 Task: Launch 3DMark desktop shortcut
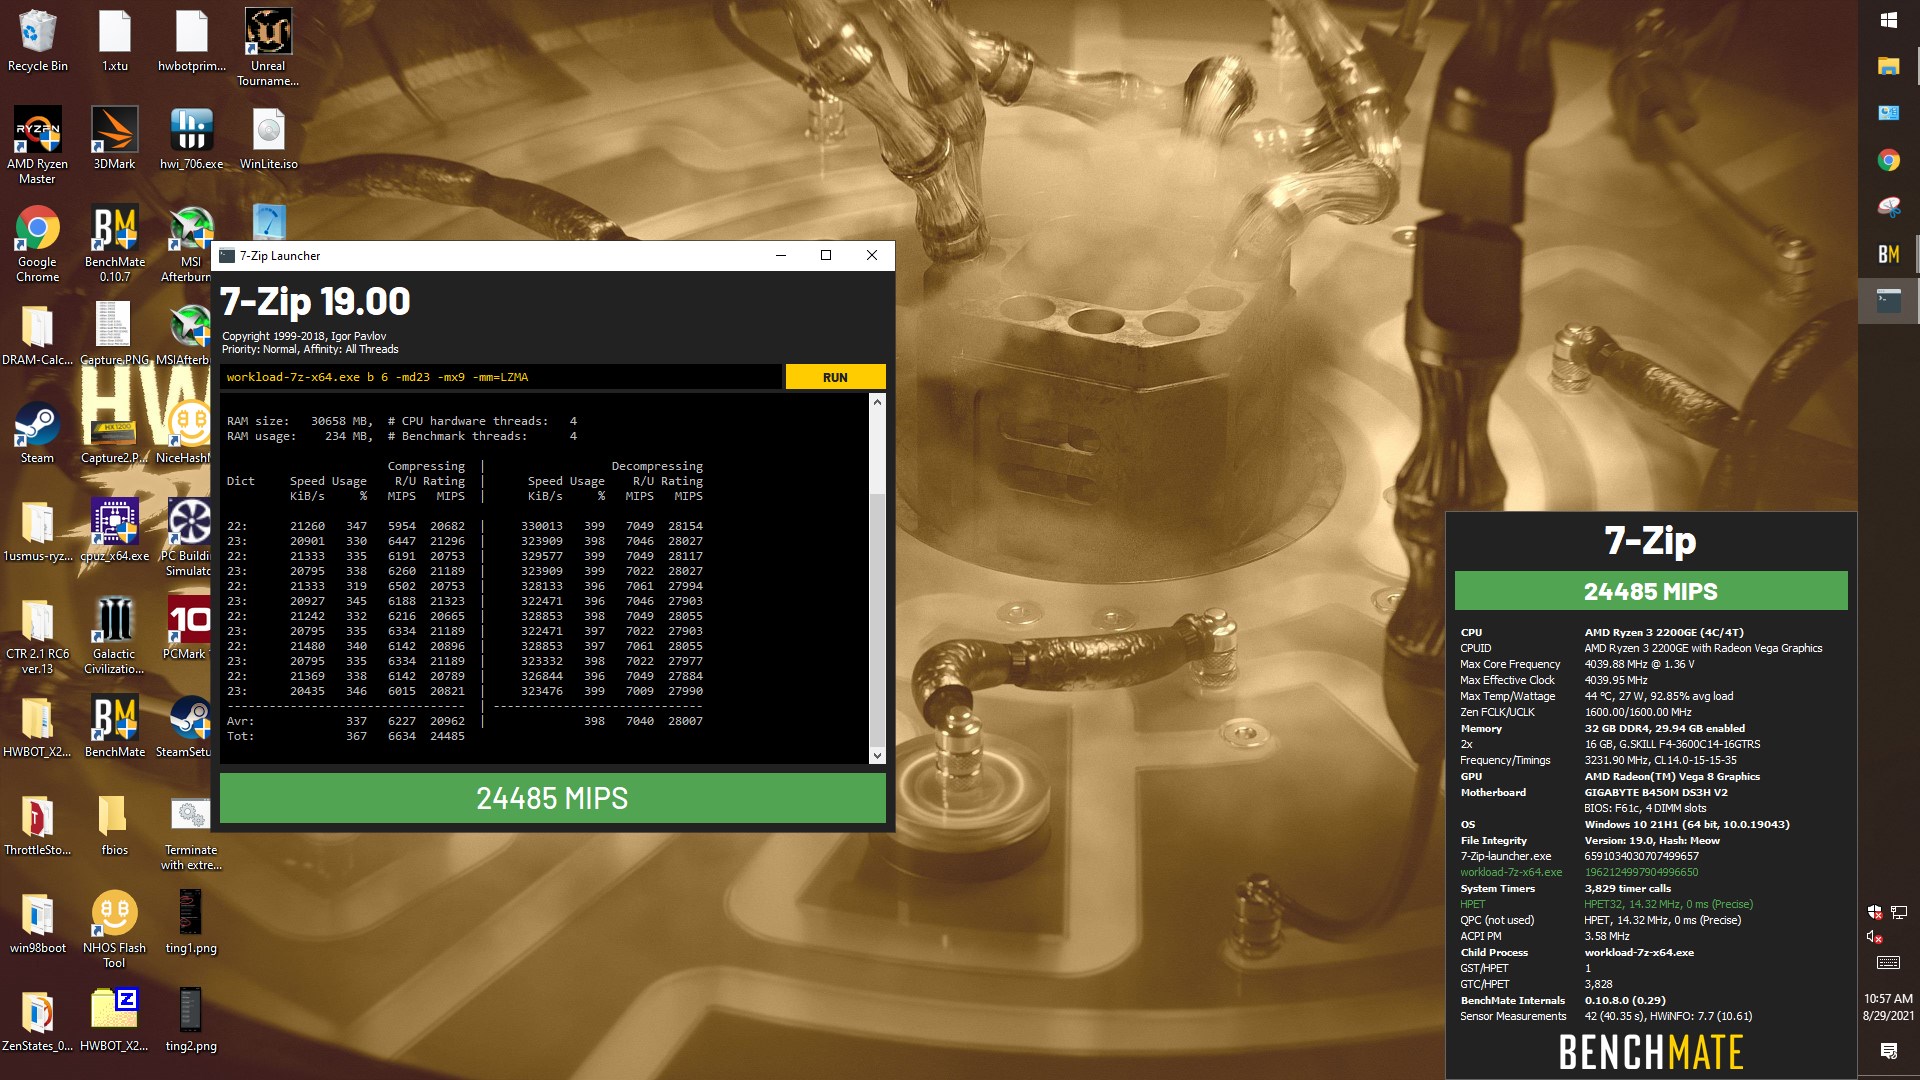pyautogui.click(x=114, y=138)
